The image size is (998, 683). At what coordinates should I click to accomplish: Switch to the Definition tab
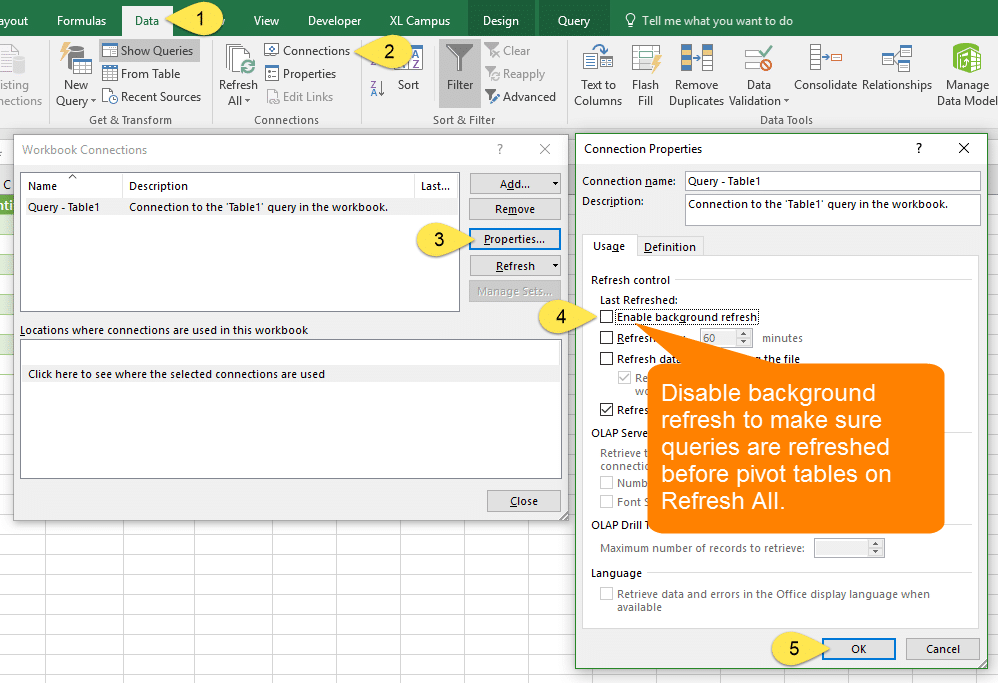point(669,247)
